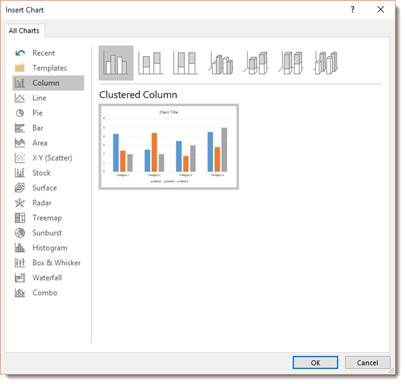Viewport: 405px width, 384px height.
Task: Open the All Charts tab
Action: coord(24,31)
